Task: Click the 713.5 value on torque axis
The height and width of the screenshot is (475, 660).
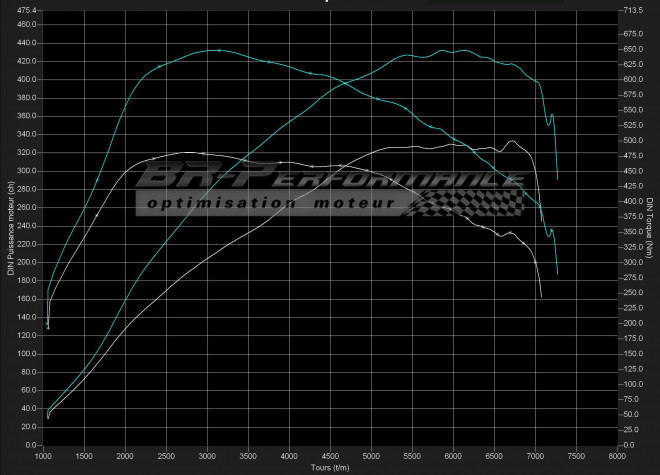Action: [x=631, y=9]
